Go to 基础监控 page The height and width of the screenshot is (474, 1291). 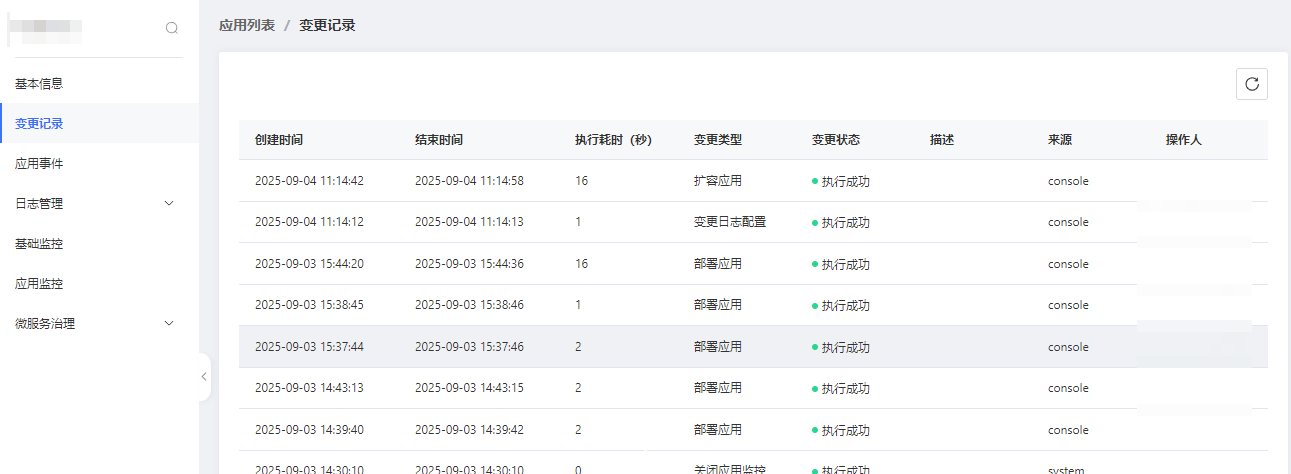pyautogui.click(x=39, y=243)
